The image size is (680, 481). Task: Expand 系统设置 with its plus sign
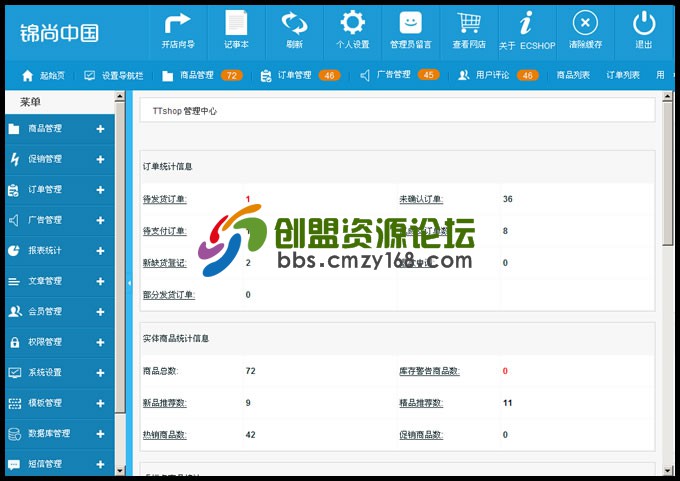[100, 373]
